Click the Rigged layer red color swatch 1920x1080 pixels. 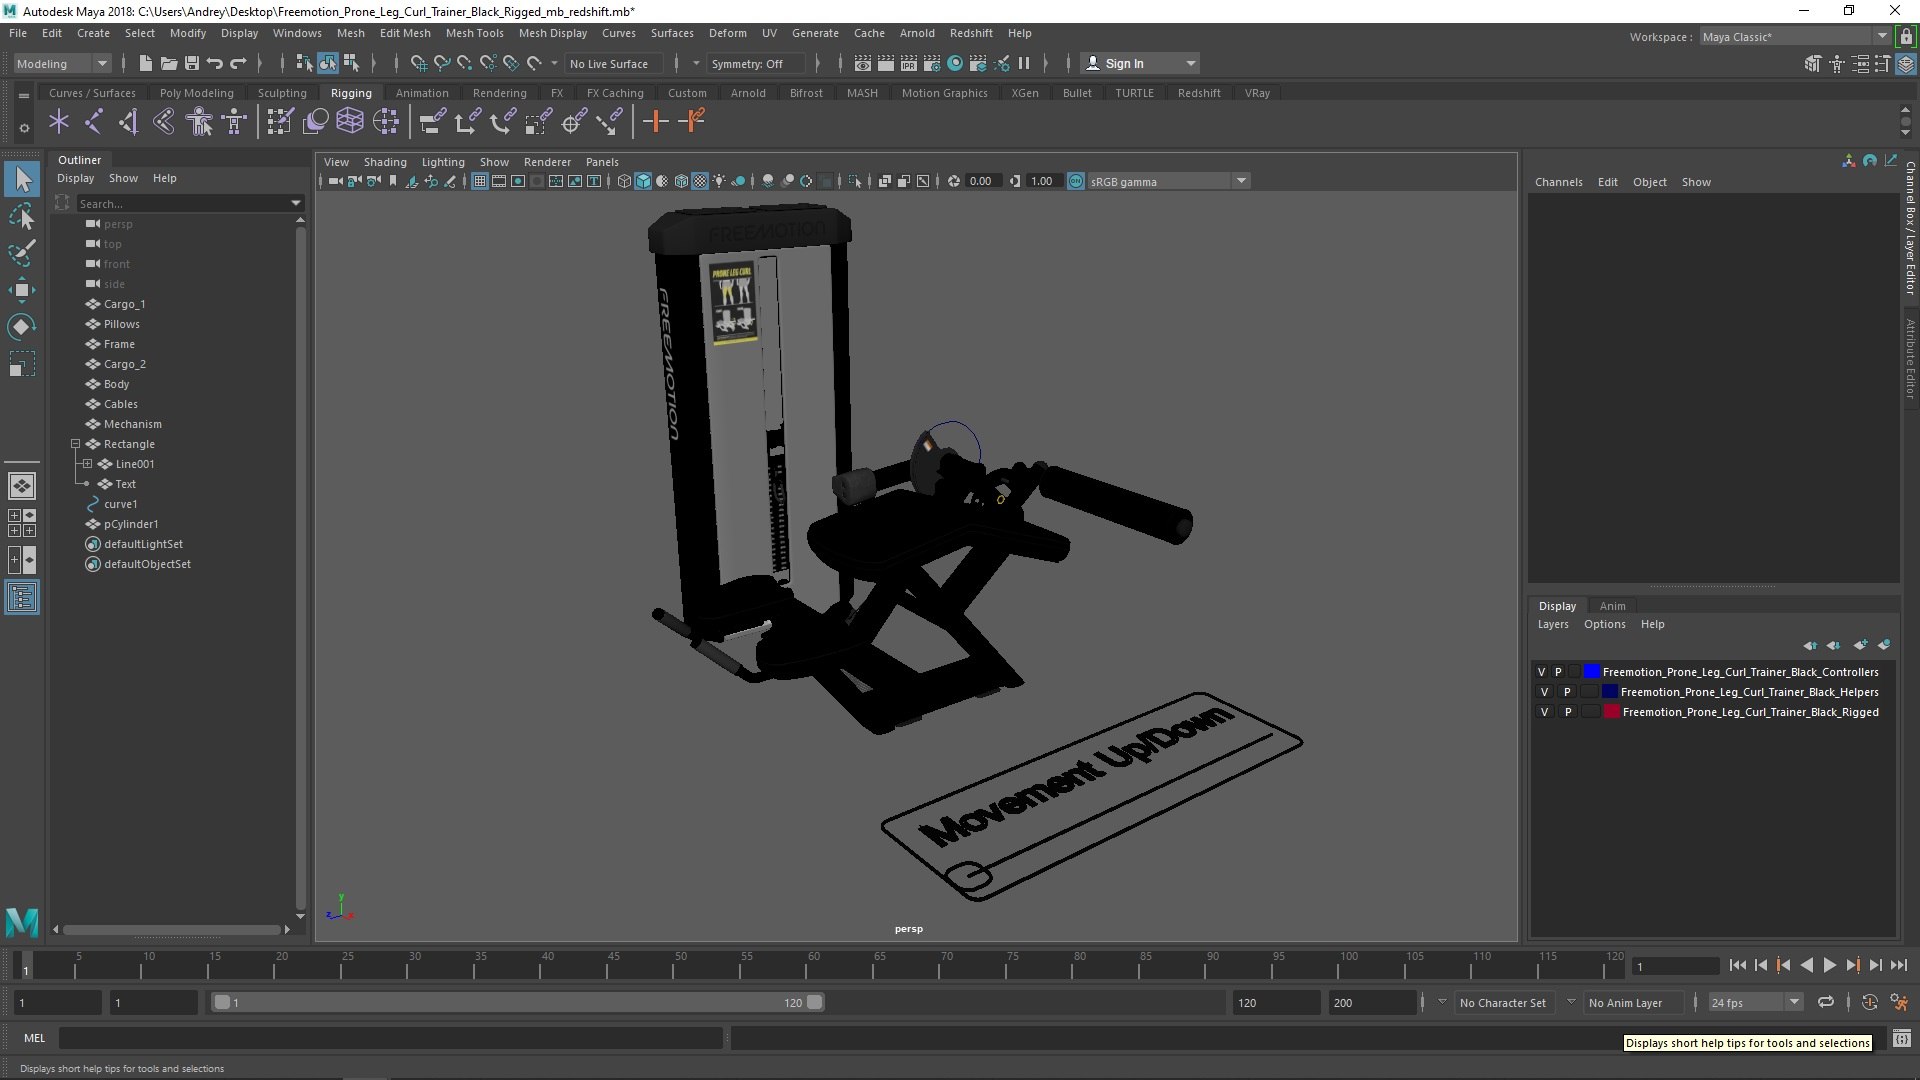[1611, 712]
